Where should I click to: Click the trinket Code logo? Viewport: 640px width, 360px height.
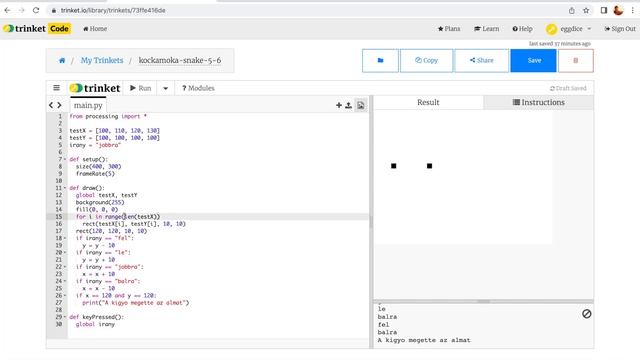[37, 29]
